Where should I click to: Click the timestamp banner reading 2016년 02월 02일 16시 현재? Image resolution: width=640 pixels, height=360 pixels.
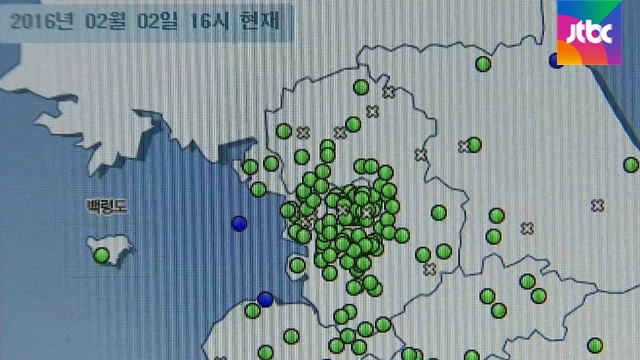pos(146,22)
